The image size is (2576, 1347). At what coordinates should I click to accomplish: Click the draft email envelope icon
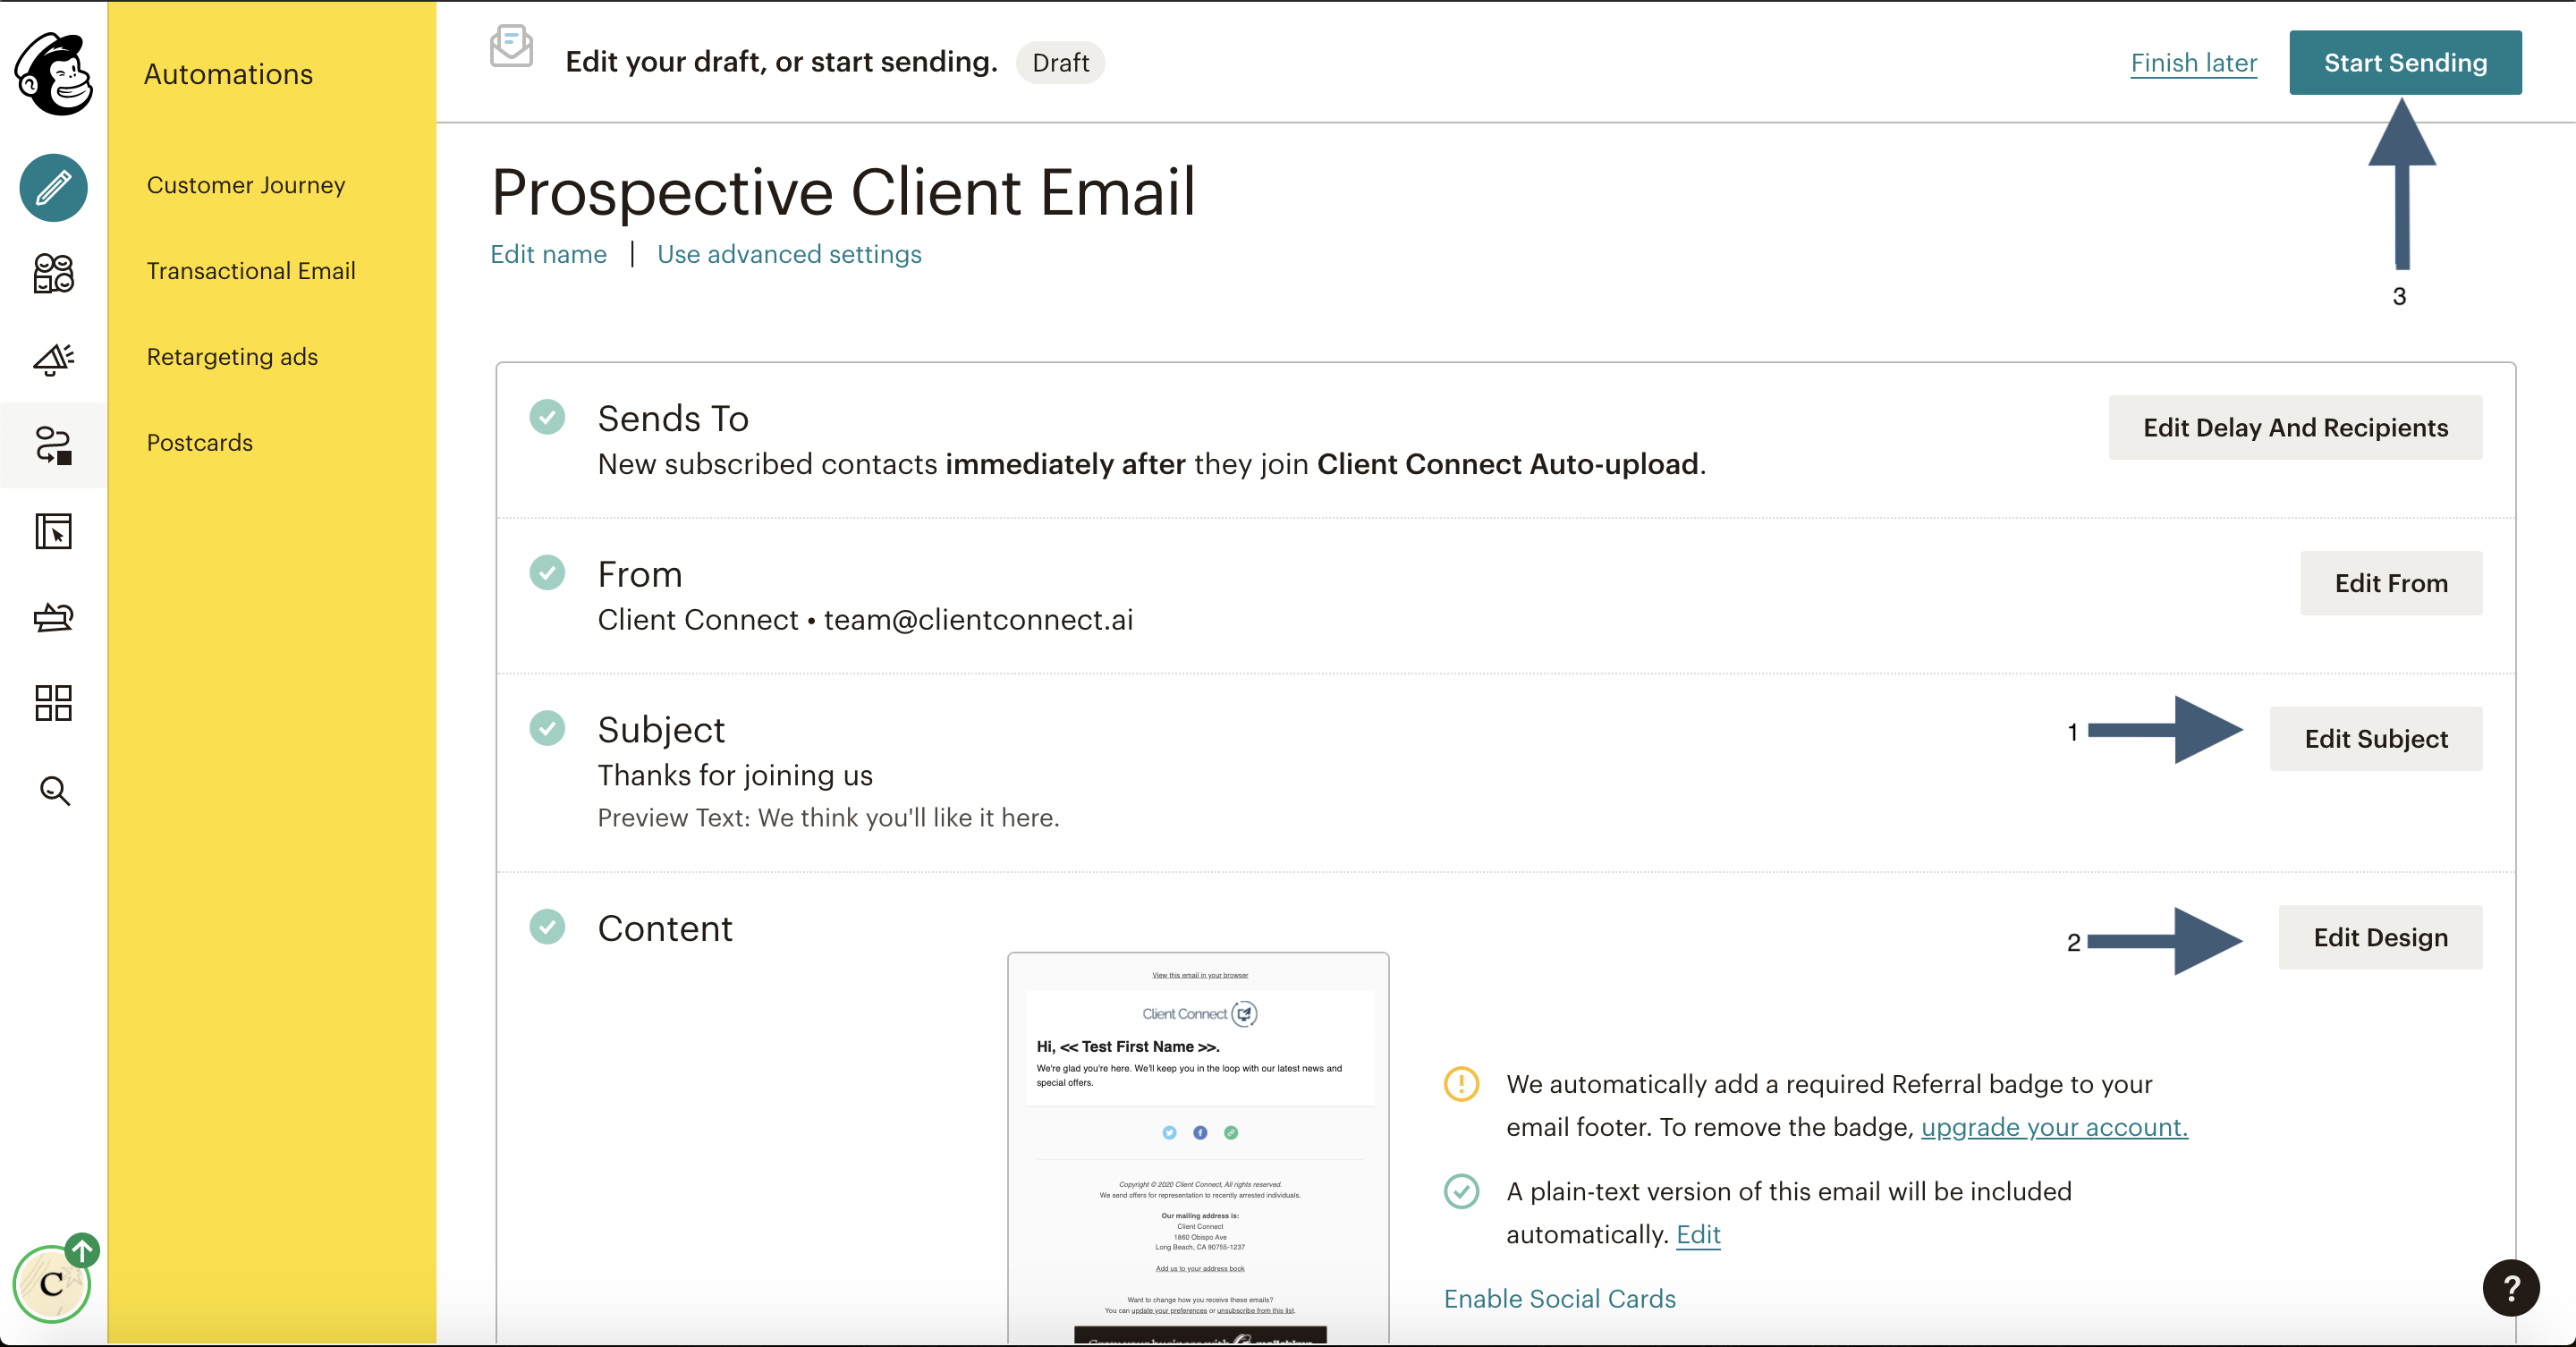point(511,46)
